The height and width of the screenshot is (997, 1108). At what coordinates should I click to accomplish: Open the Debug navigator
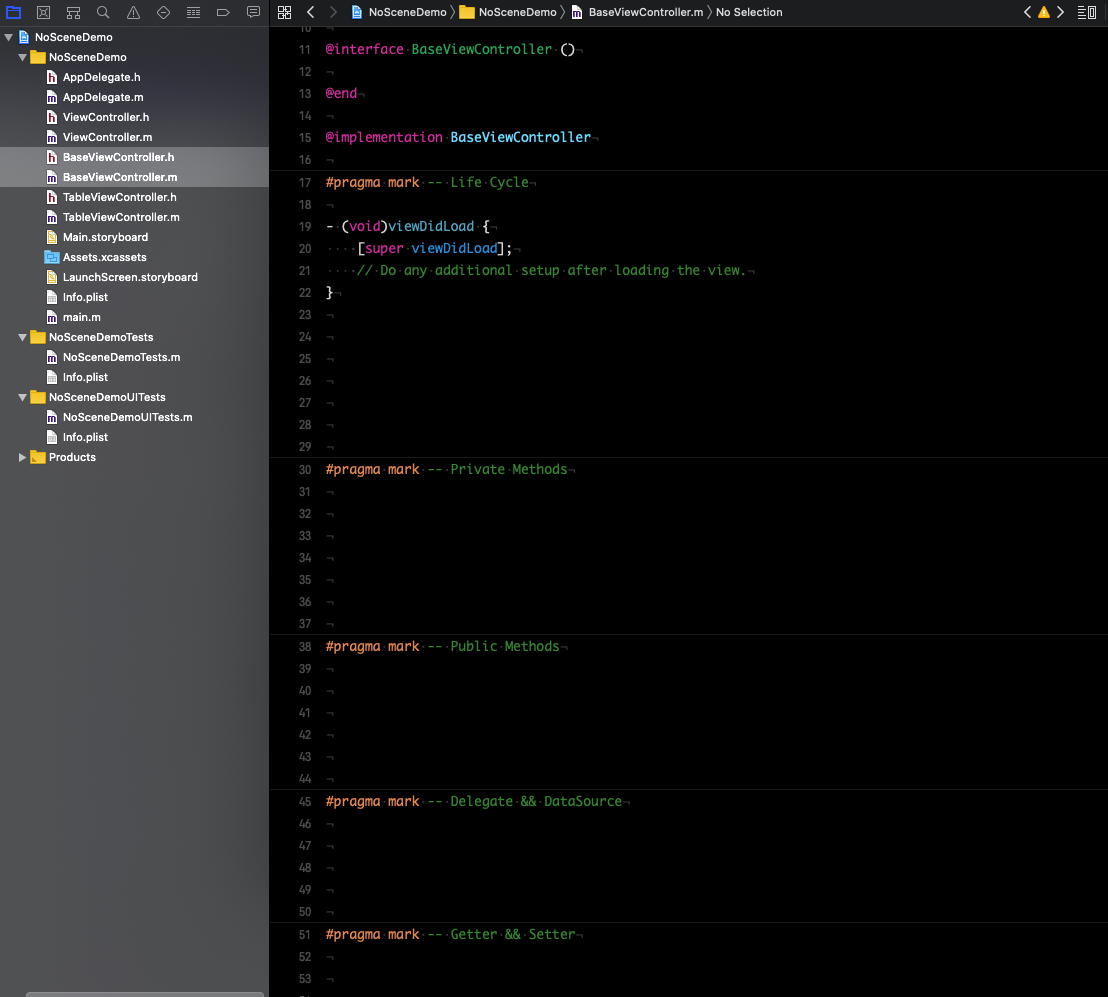(193, 12)
